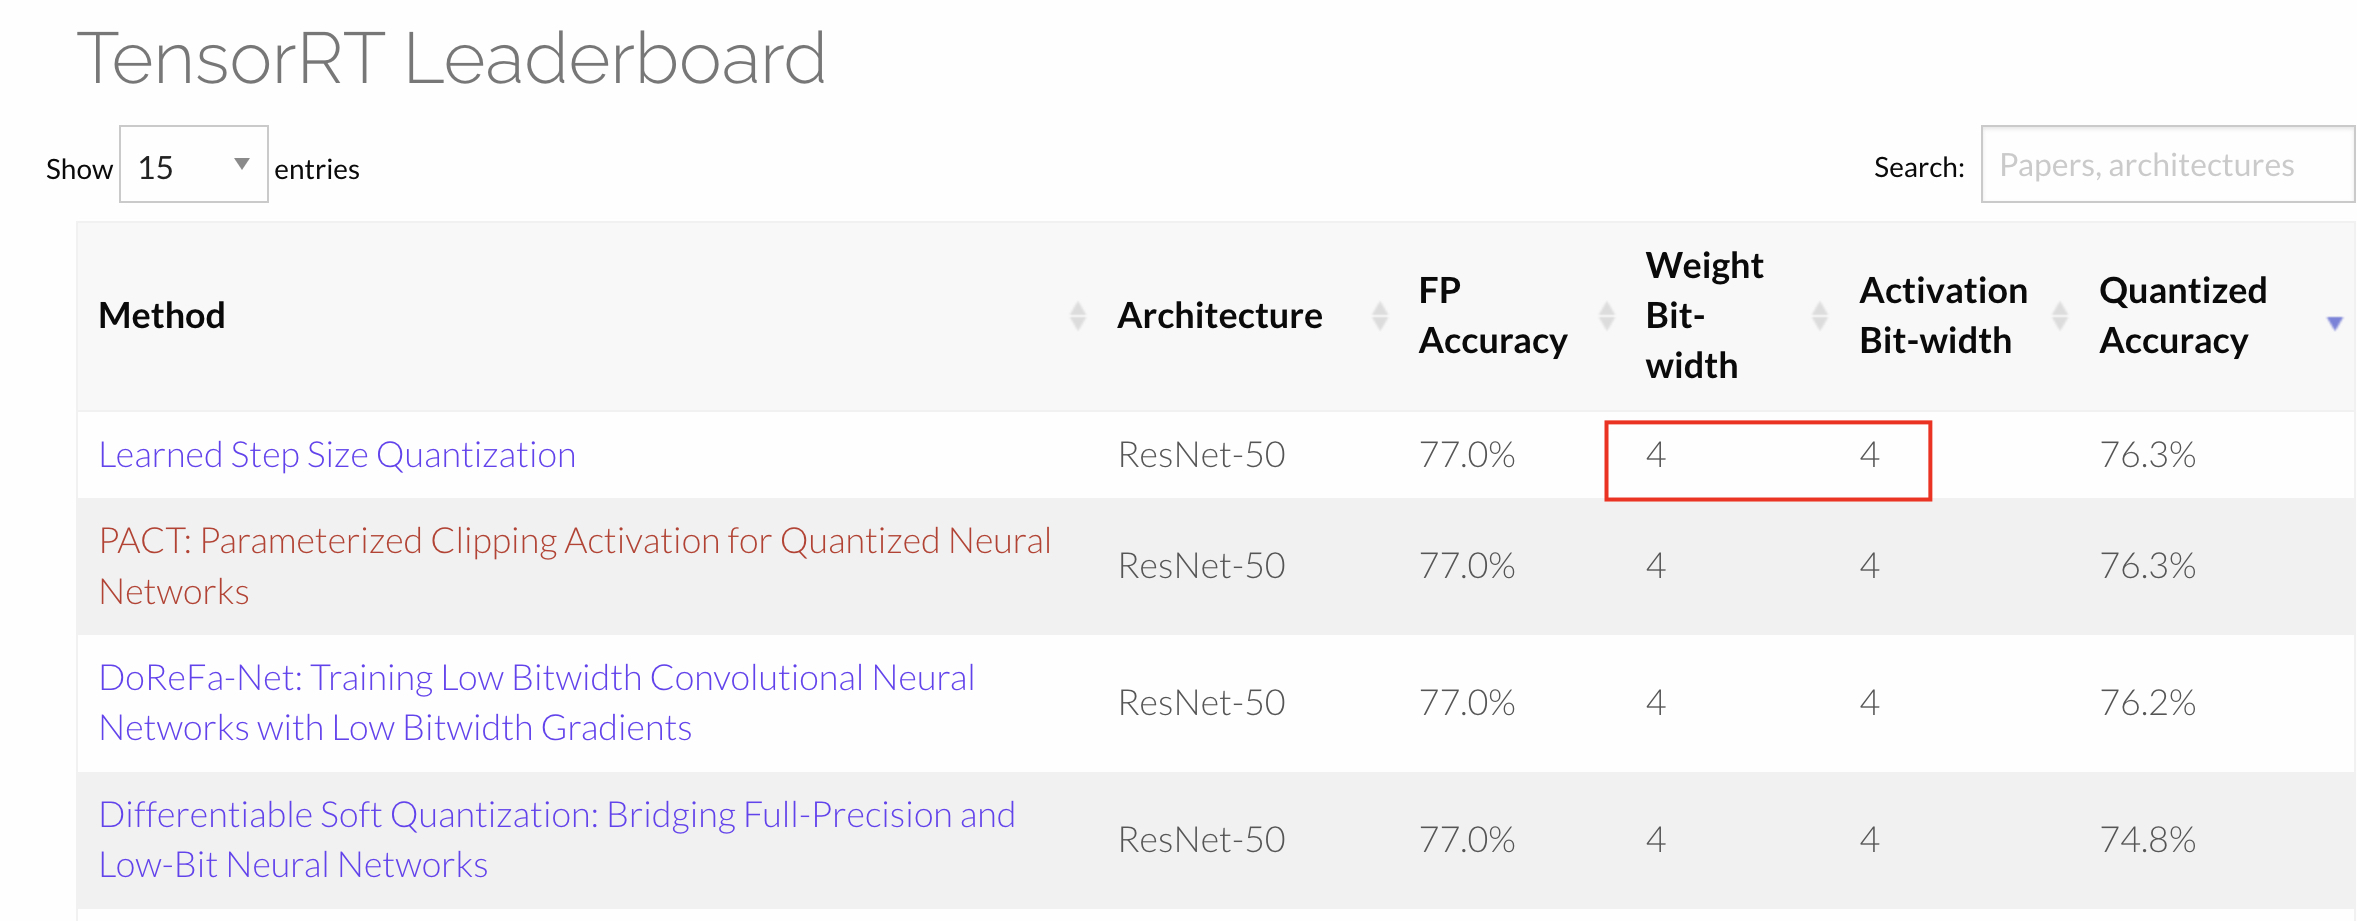Click the Quantized Accuracy column header

[2183, 316]
